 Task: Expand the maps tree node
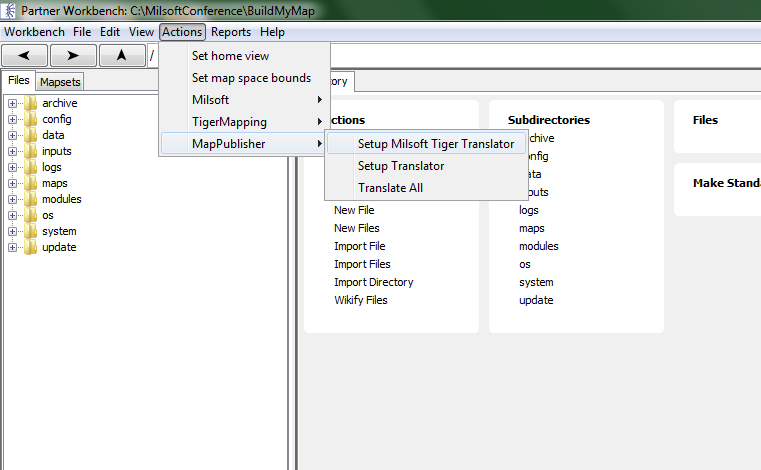tap(12, 184)
